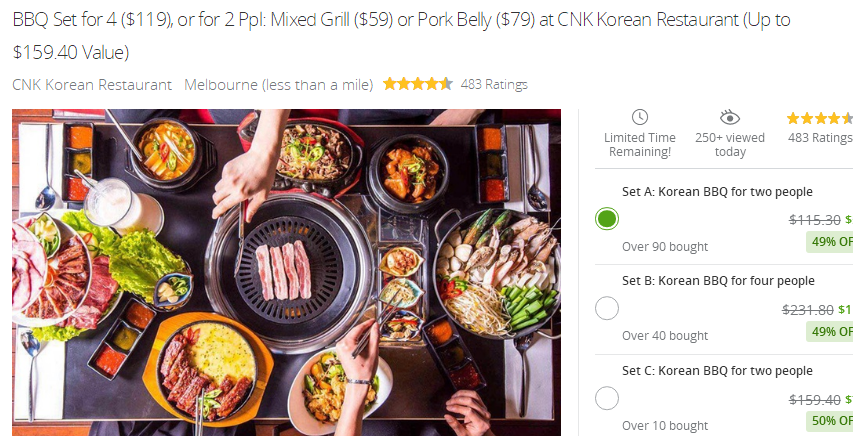853x436 pixels.
Task: Click the eye icon above 250+ viewed today
Action: 730,117
